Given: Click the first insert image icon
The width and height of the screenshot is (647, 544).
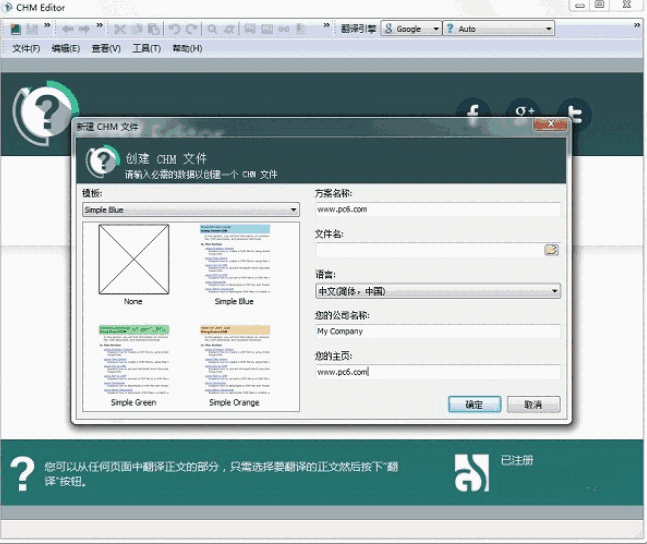Looking at the screenshot, I should click(x=250, y=29).
